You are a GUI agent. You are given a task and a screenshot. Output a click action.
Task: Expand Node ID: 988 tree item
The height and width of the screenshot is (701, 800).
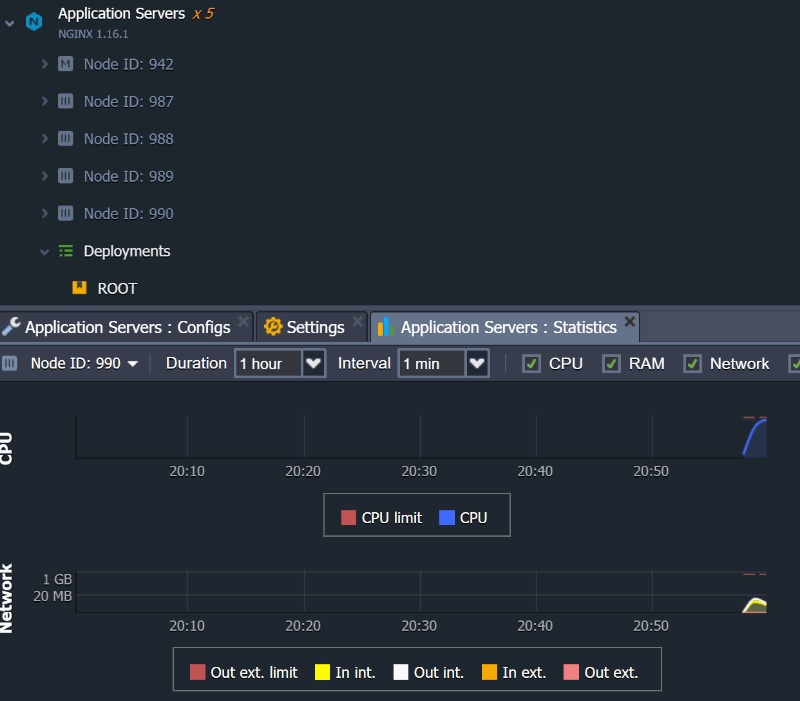(x=45, y=138)
